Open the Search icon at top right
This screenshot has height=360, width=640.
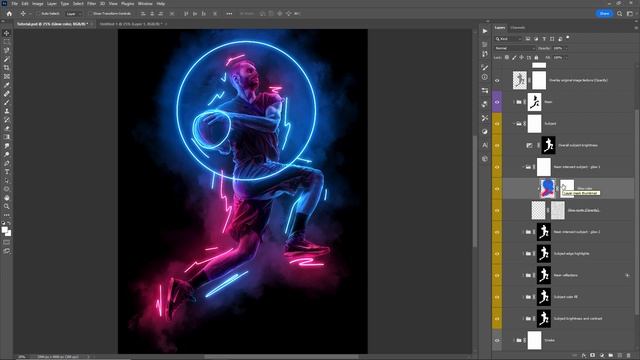click(620, 13)
